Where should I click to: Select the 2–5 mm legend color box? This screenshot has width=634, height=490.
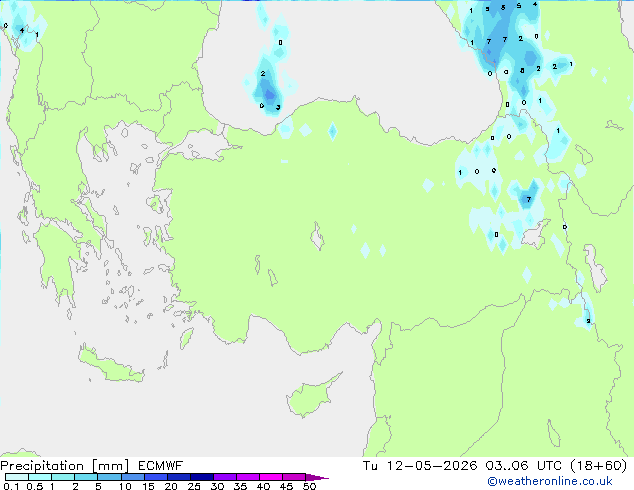pyautogui.click(x=86, y=477)
